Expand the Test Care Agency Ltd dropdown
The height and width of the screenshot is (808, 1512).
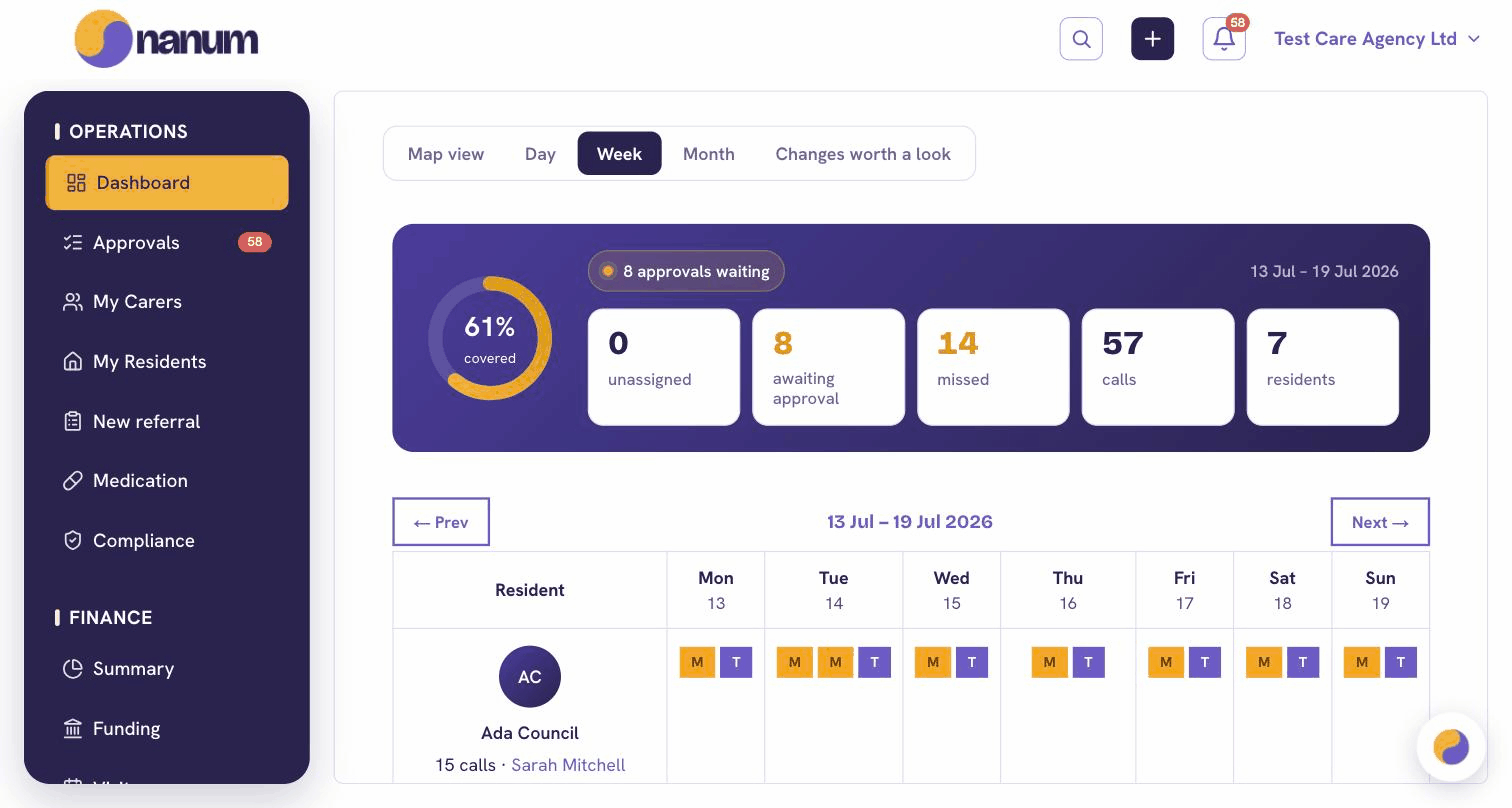(x=1376, y=39)
